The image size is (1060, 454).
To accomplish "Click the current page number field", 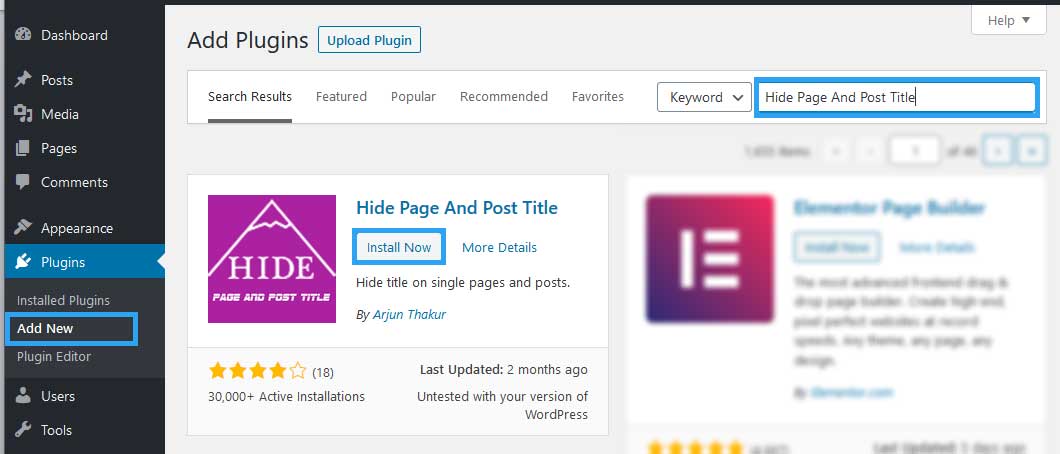I will (915, 152).
